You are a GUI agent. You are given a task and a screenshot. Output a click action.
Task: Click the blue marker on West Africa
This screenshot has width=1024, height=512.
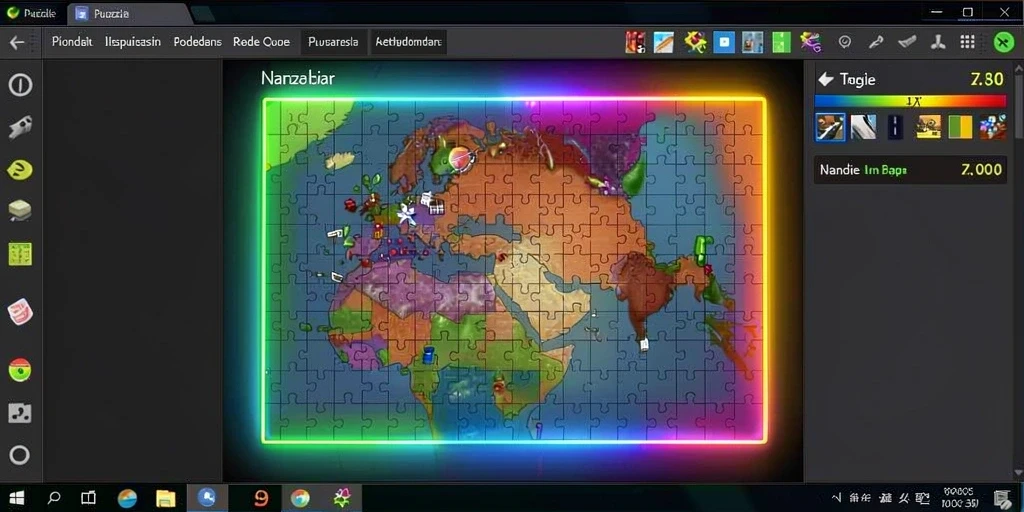pos(428,355)
